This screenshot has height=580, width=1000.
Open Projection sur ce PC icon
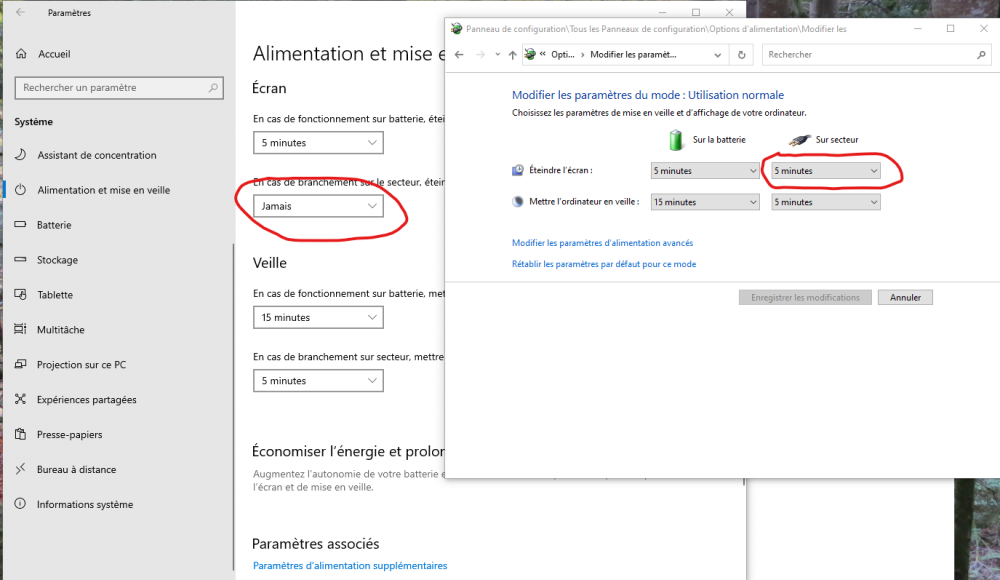pos(20,364)
